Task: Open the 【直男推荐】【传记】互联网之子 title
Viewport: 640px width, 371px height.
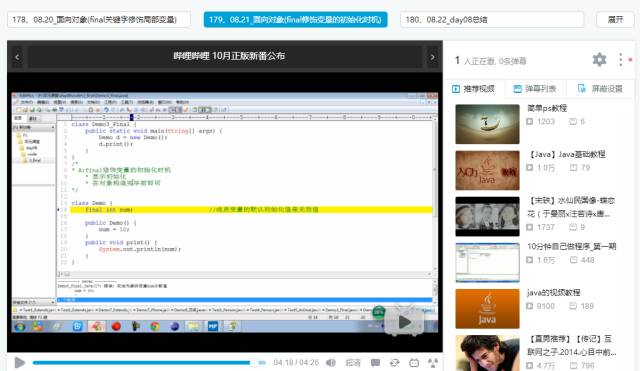Action: pyautogui.click(x=571, y=345)
